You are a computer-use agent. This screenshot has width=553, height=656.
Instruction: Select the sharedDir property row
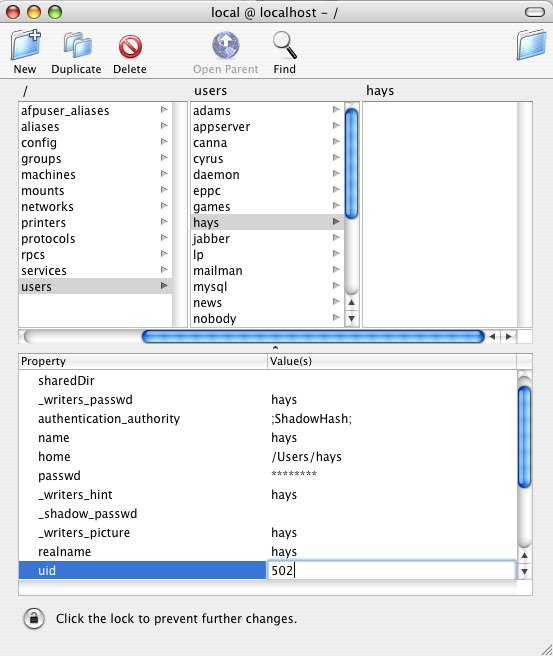[268, 380]
